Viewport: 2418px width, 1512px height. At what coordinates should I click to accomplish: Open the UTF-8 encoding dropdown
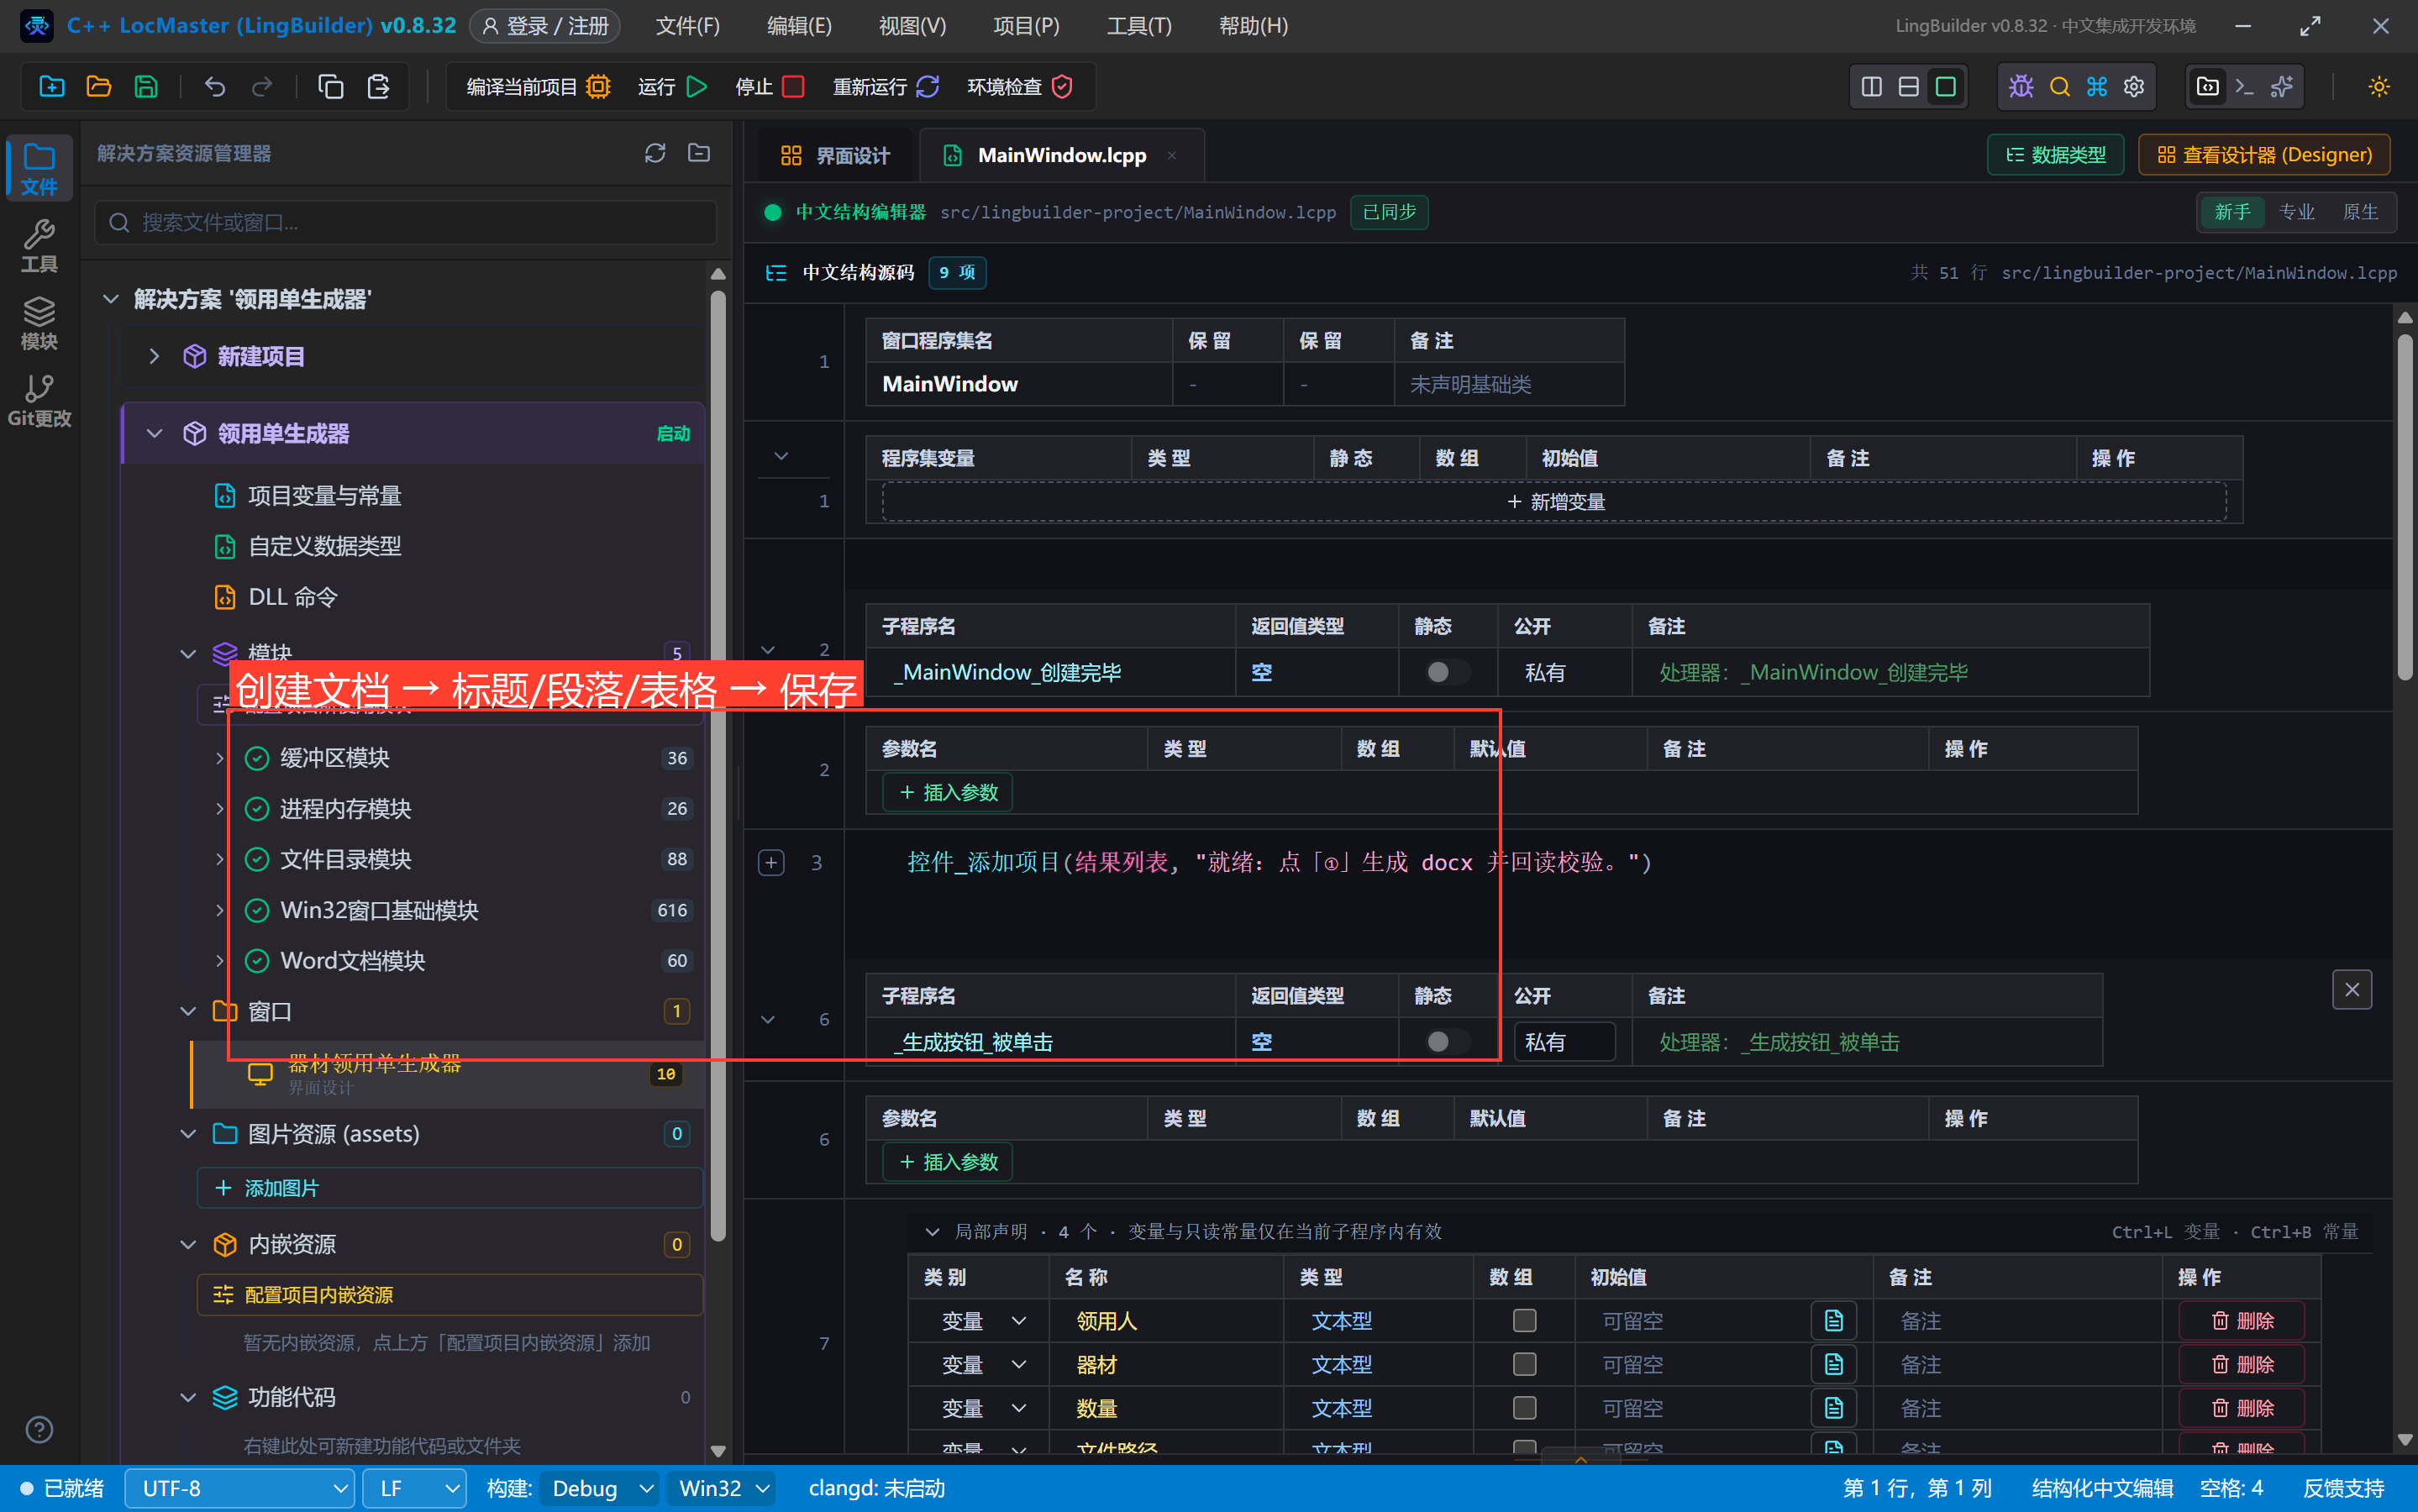(x=240, y=1488)
